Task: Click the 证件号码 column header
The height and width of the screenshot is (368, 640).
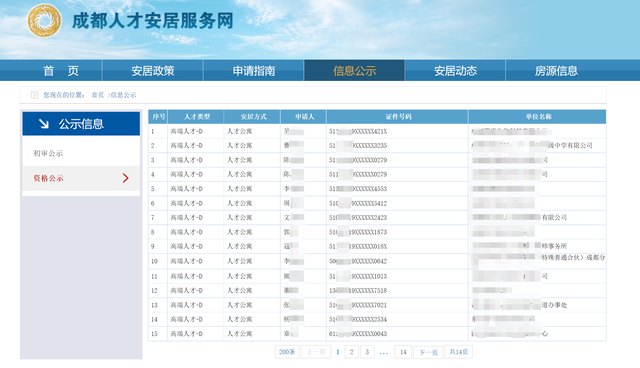Action: click(398, 117)
